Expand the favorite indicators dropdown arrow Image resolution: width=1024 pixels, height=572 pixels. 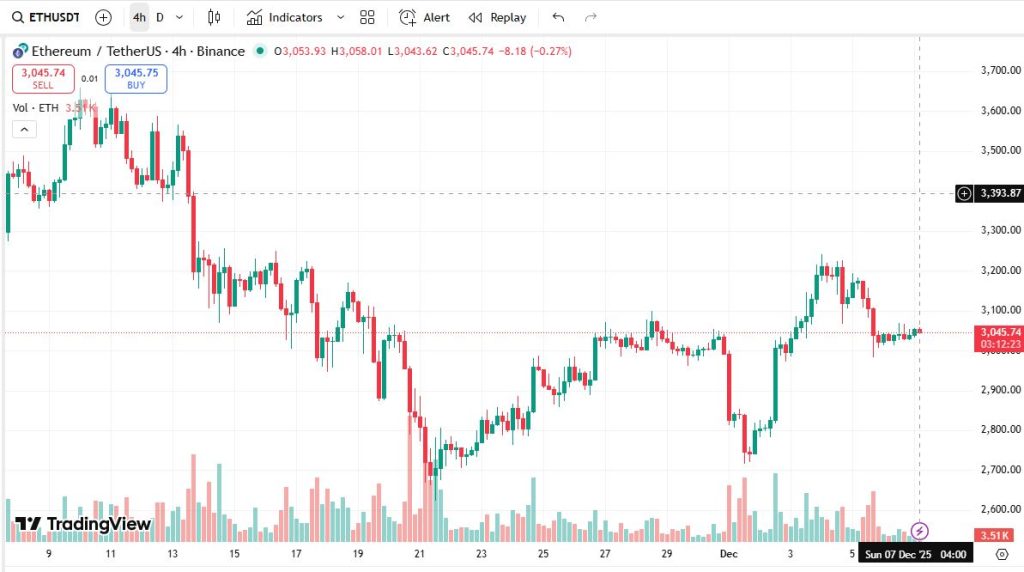tap(340, 17)
